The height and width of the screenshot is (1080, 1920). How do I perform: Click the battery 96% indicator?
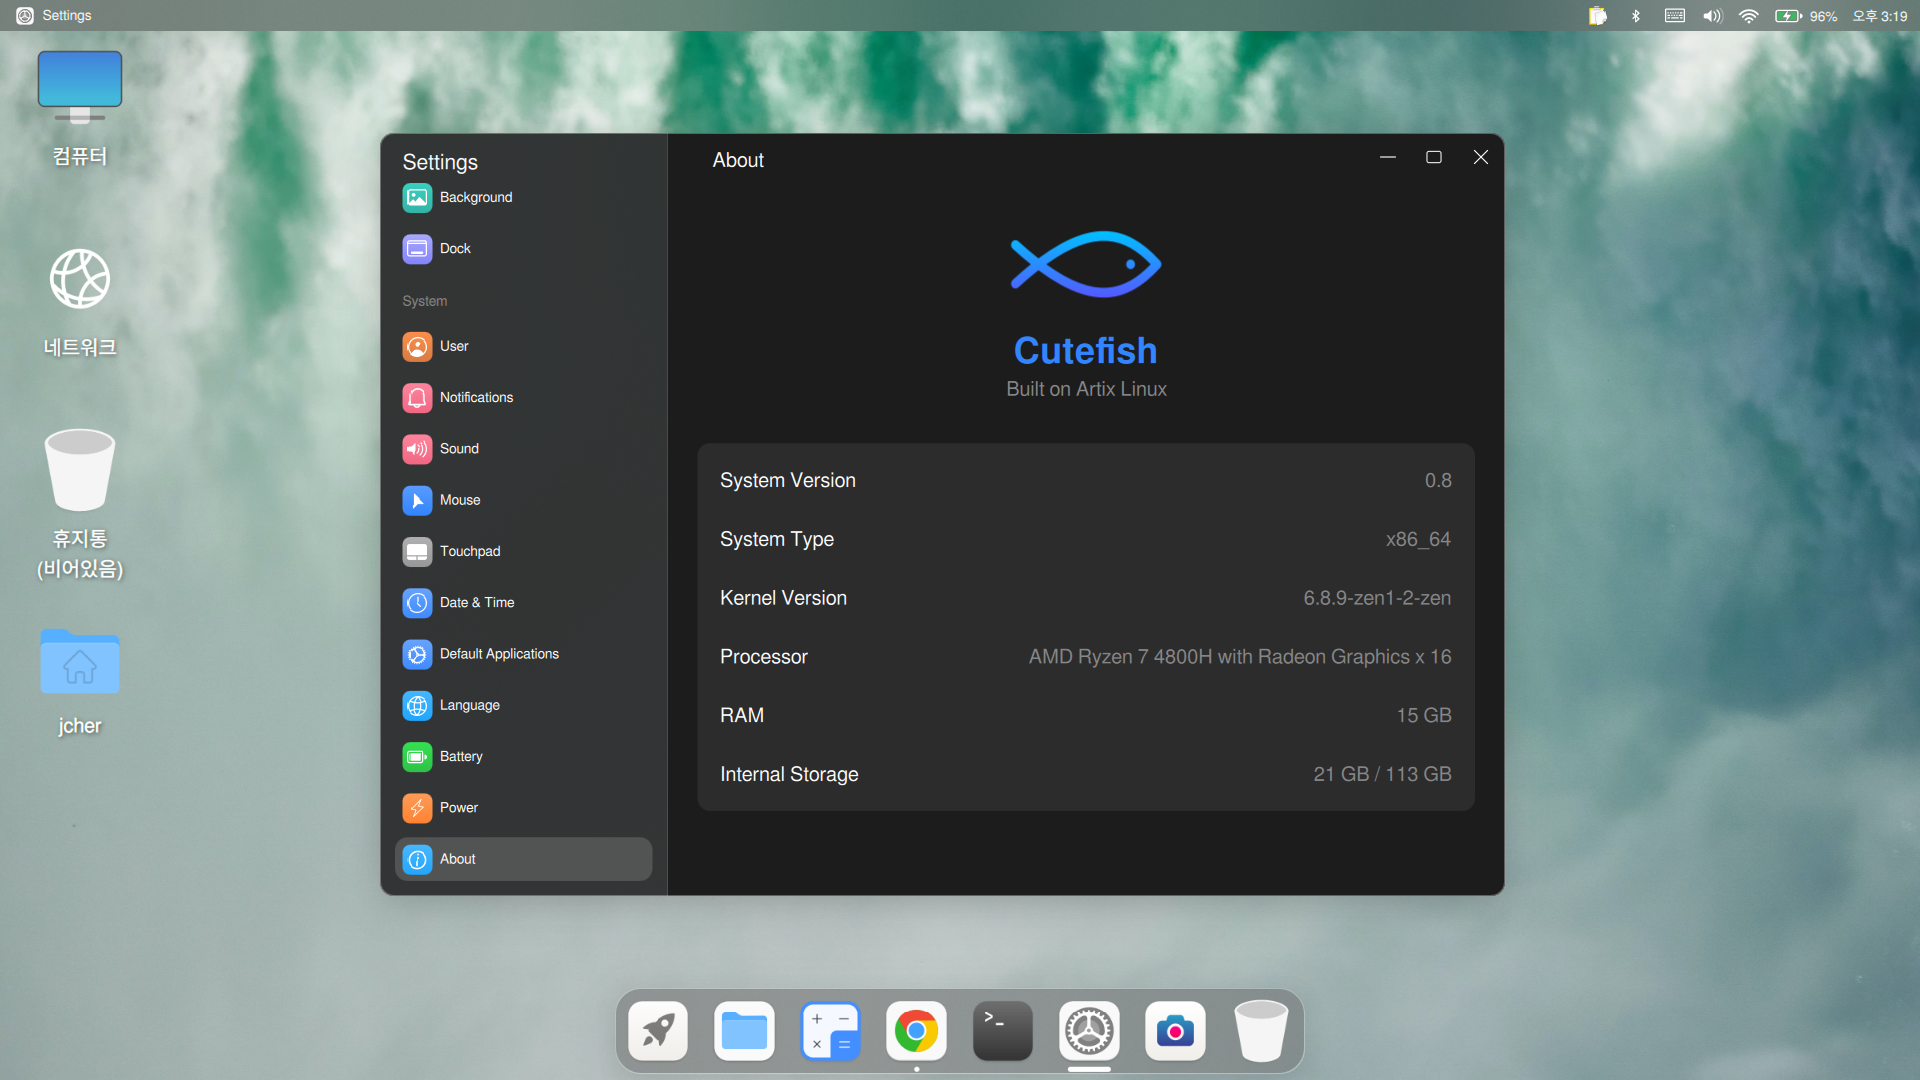(x=1806, y=16)
